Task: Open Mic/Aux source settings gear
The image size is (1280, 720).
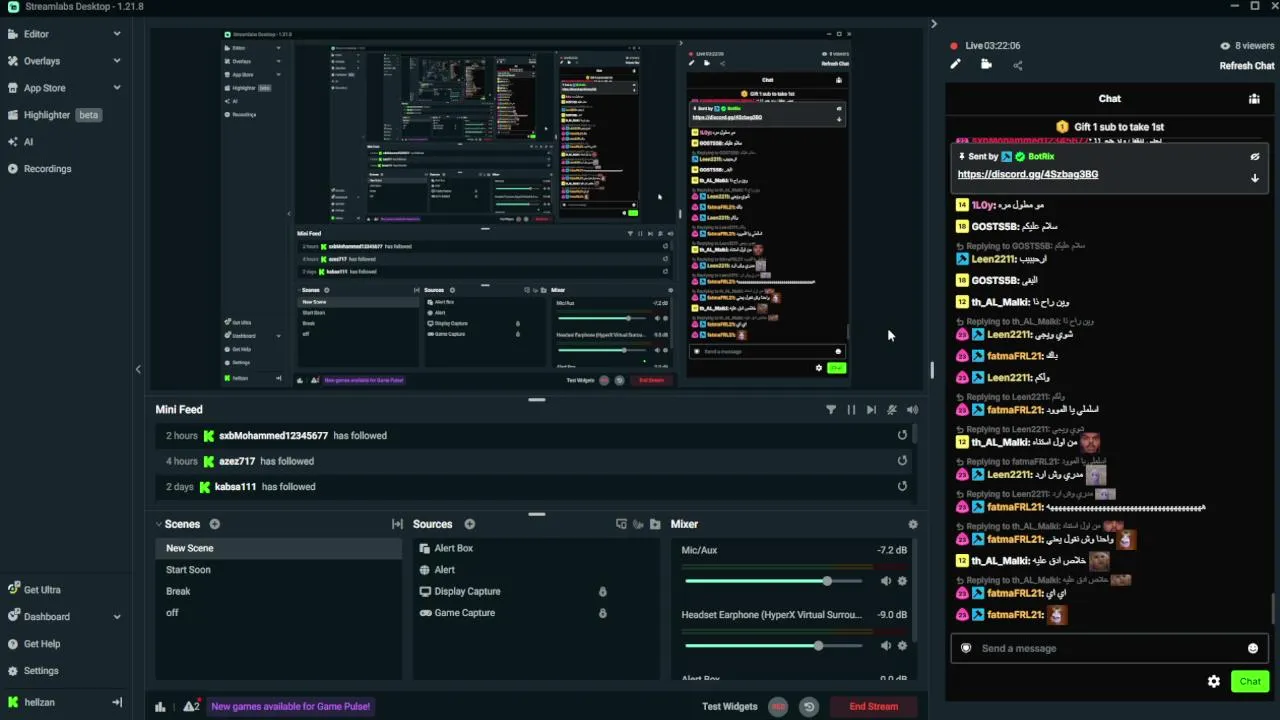Action: [x=902, y=581]
